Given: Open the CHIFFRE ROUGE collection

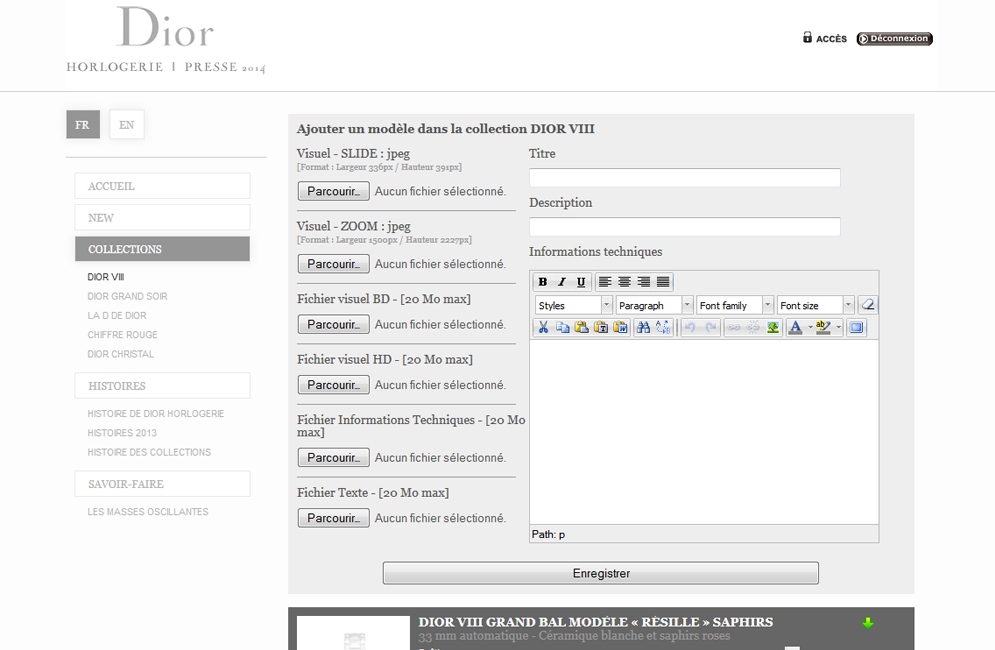Looking at the screenshot, I should pyautogui.click(x=122, y=335).
